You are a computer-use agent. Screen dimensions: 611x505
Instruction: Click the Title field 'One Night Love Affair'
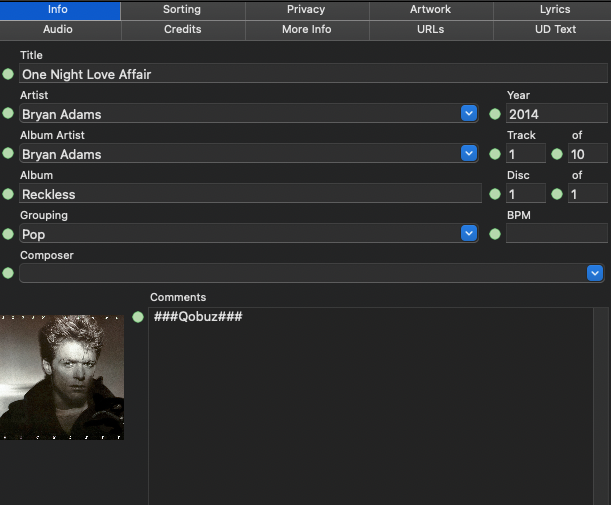pyautogui.click(x=313, y=74)
